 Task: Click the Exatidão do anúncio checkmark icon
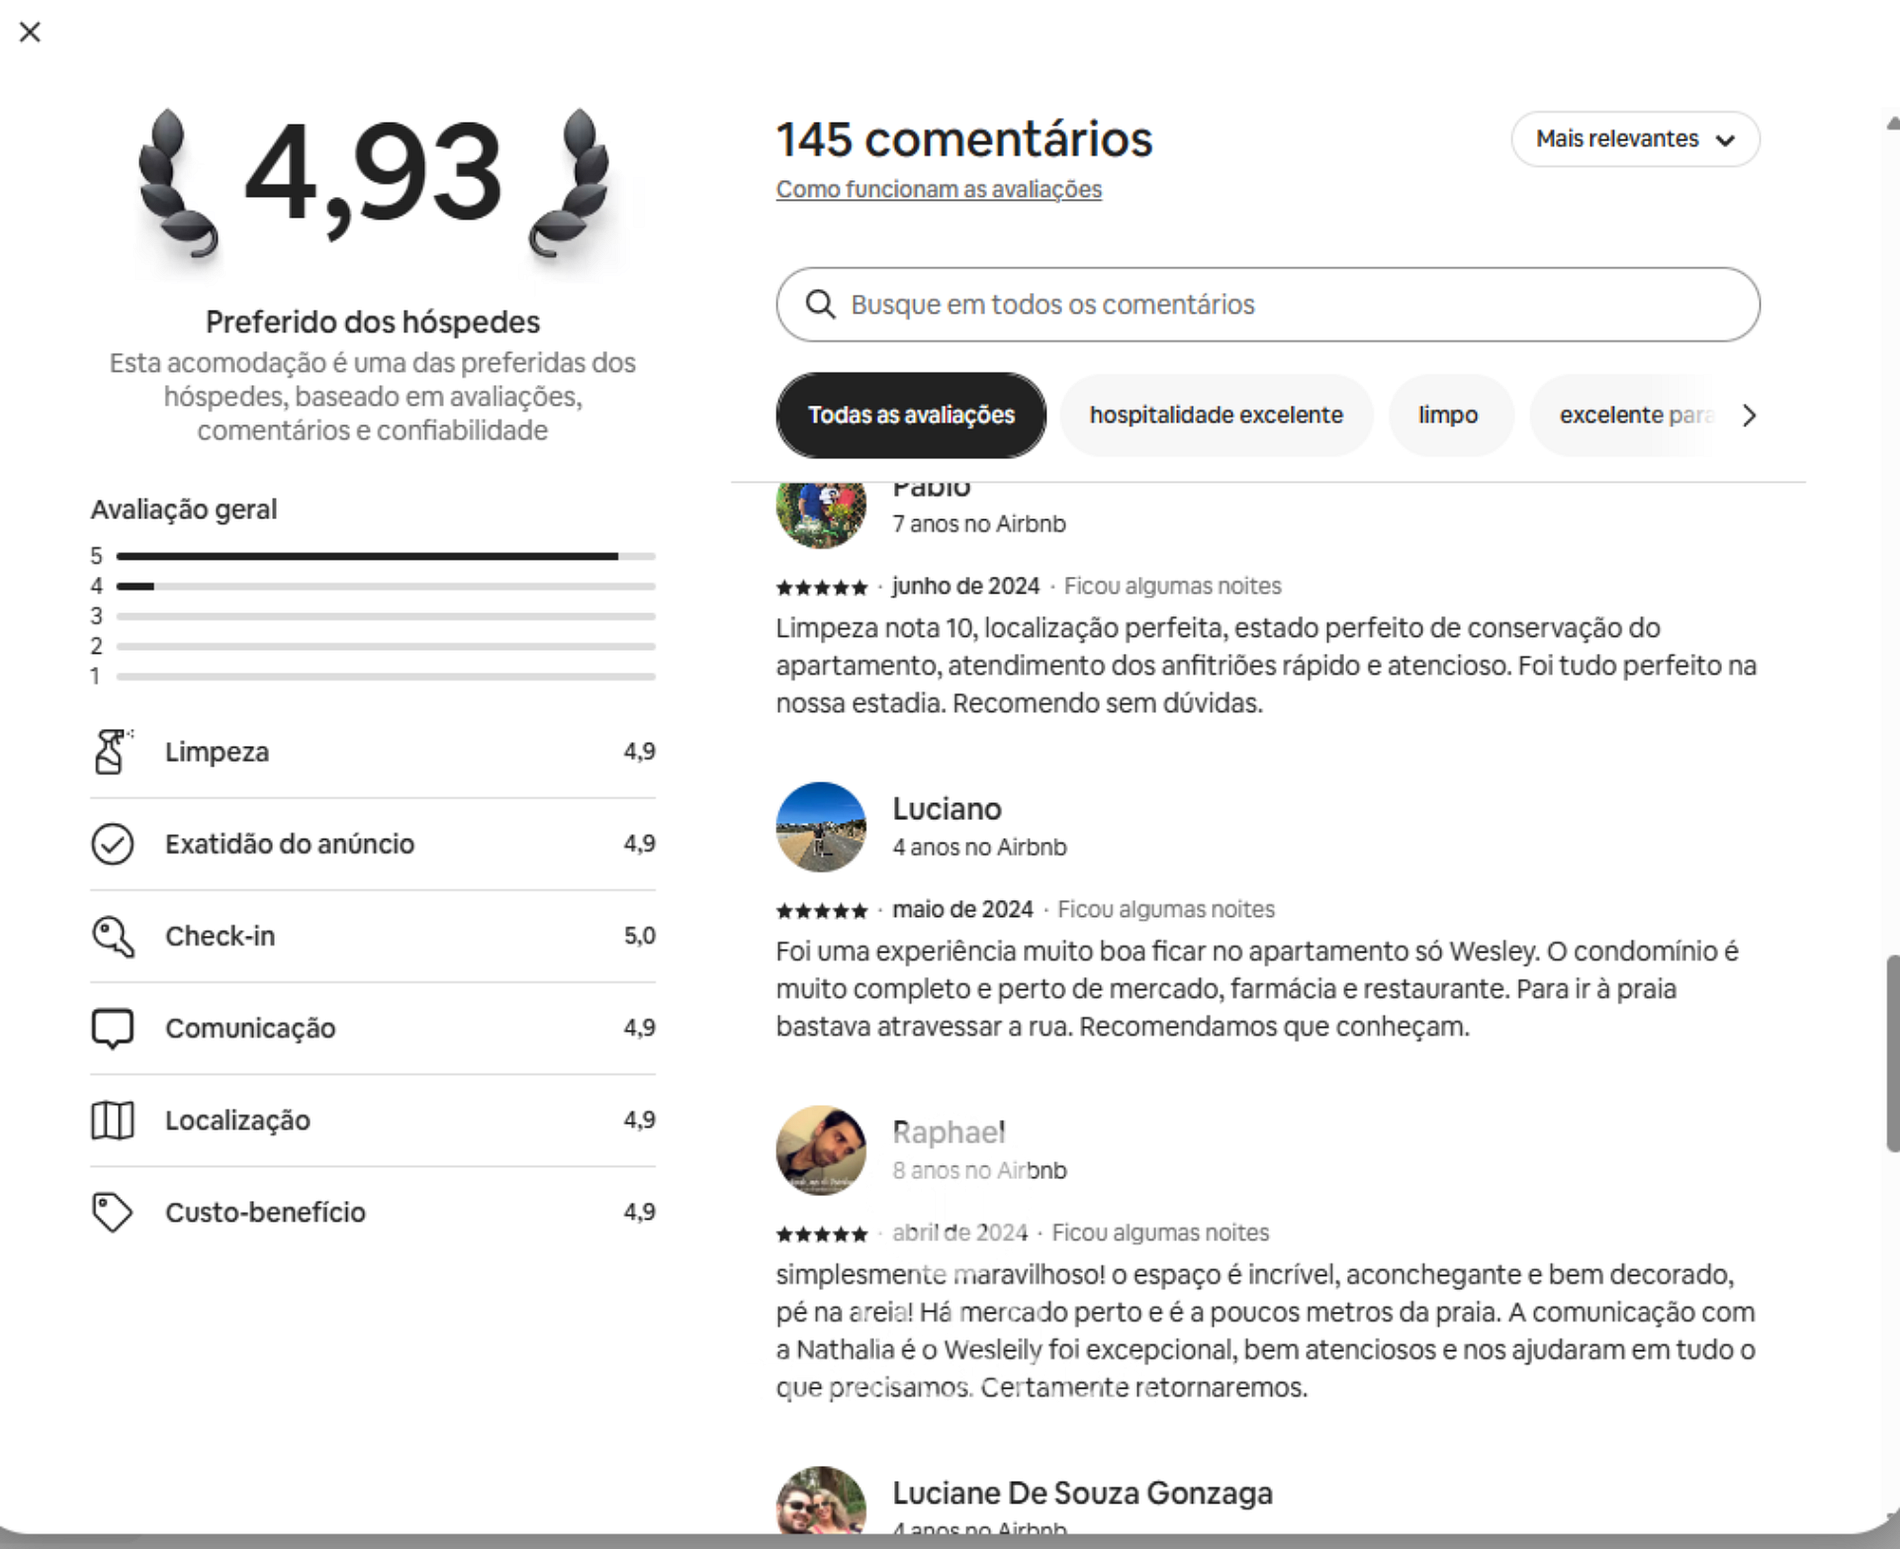coord(112,844)
